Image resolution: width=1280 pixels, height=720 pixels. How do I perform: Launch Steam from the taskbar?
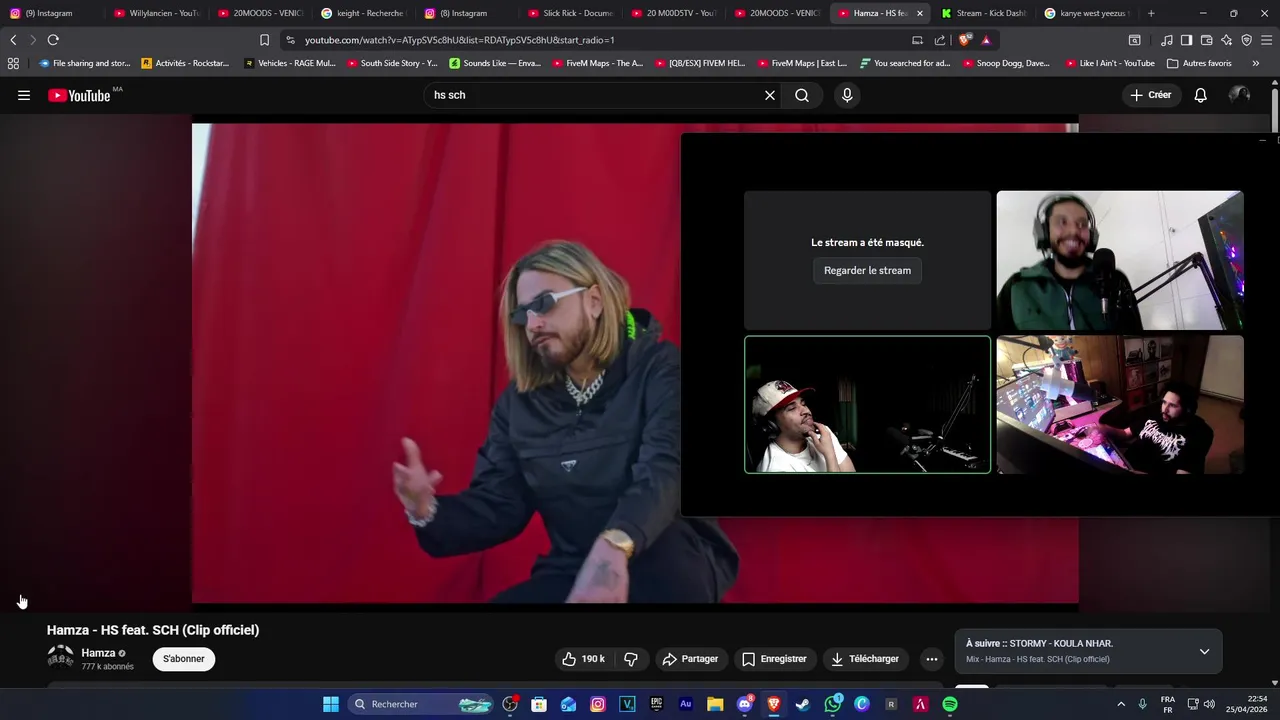pyautogui.click(x=803, y=704)
